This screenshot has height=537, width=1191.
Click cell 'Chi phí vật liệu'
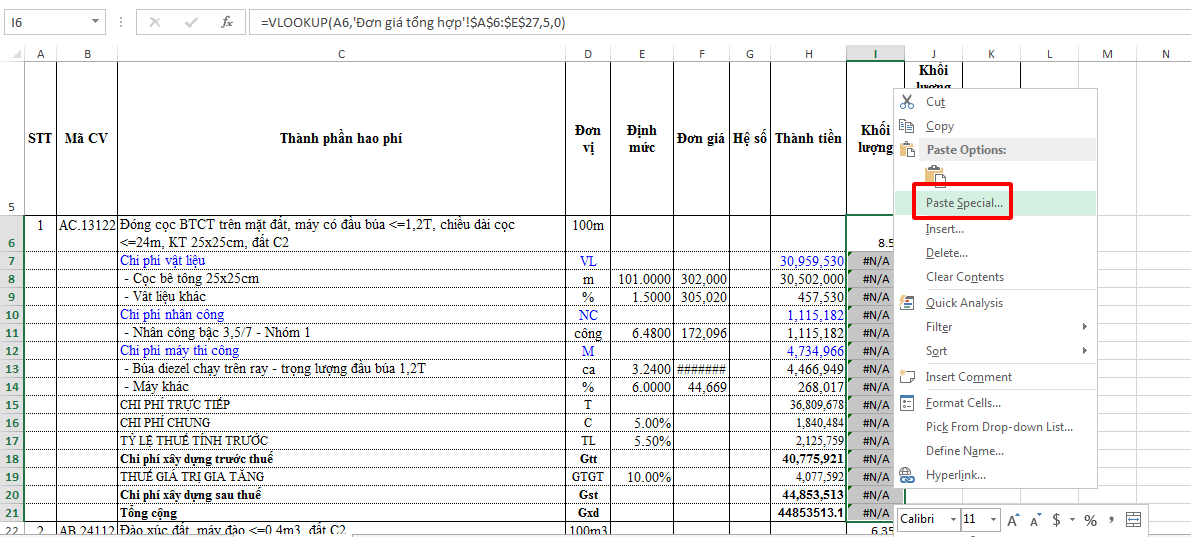(x=341, y=261)
